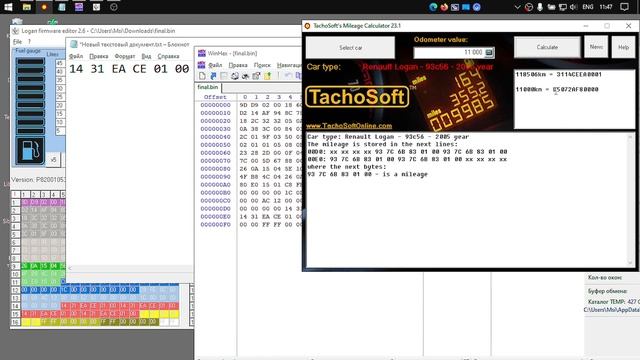Expand the hidden system tray icons chevron
Screen dimensions: 640x360
click(x=517, y=7)
